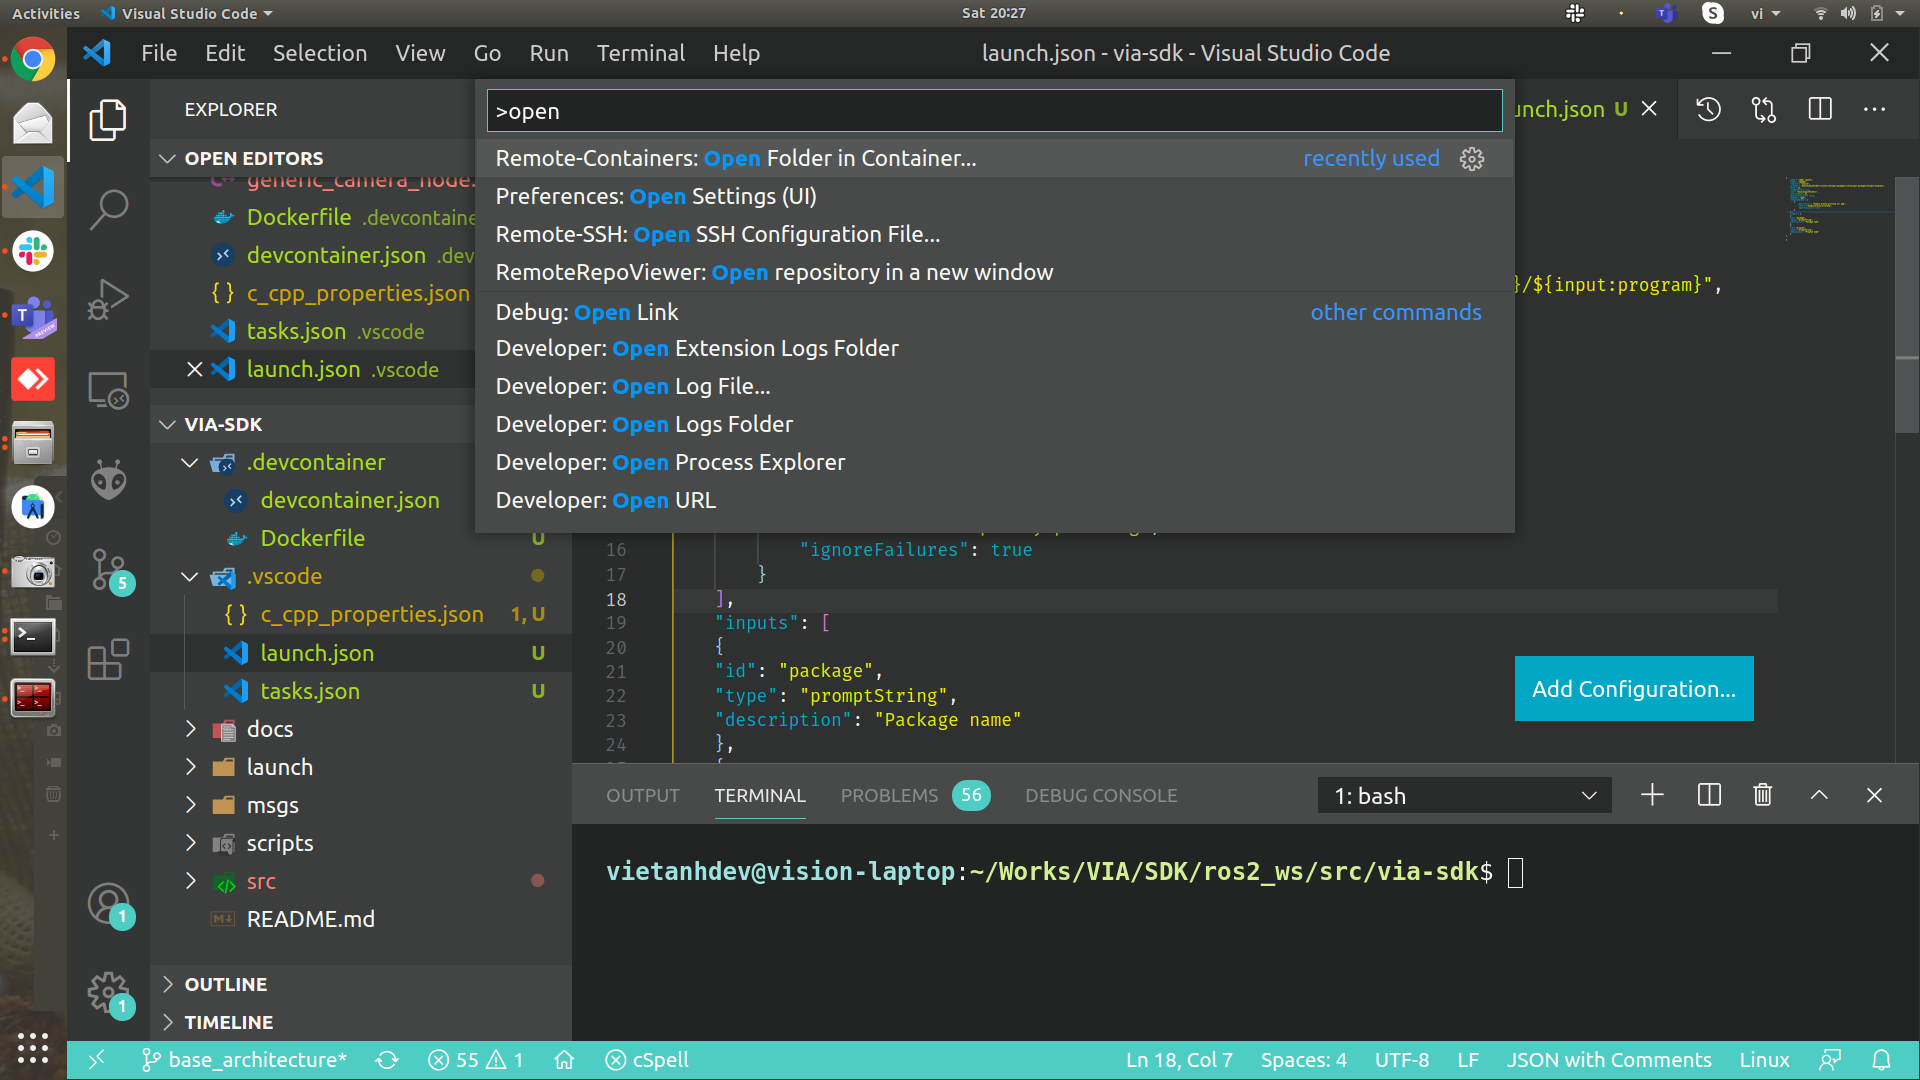Select Preferences: Open Settings (UI) command
This screenshot has width=1920, height=1080.
point(656,196)
